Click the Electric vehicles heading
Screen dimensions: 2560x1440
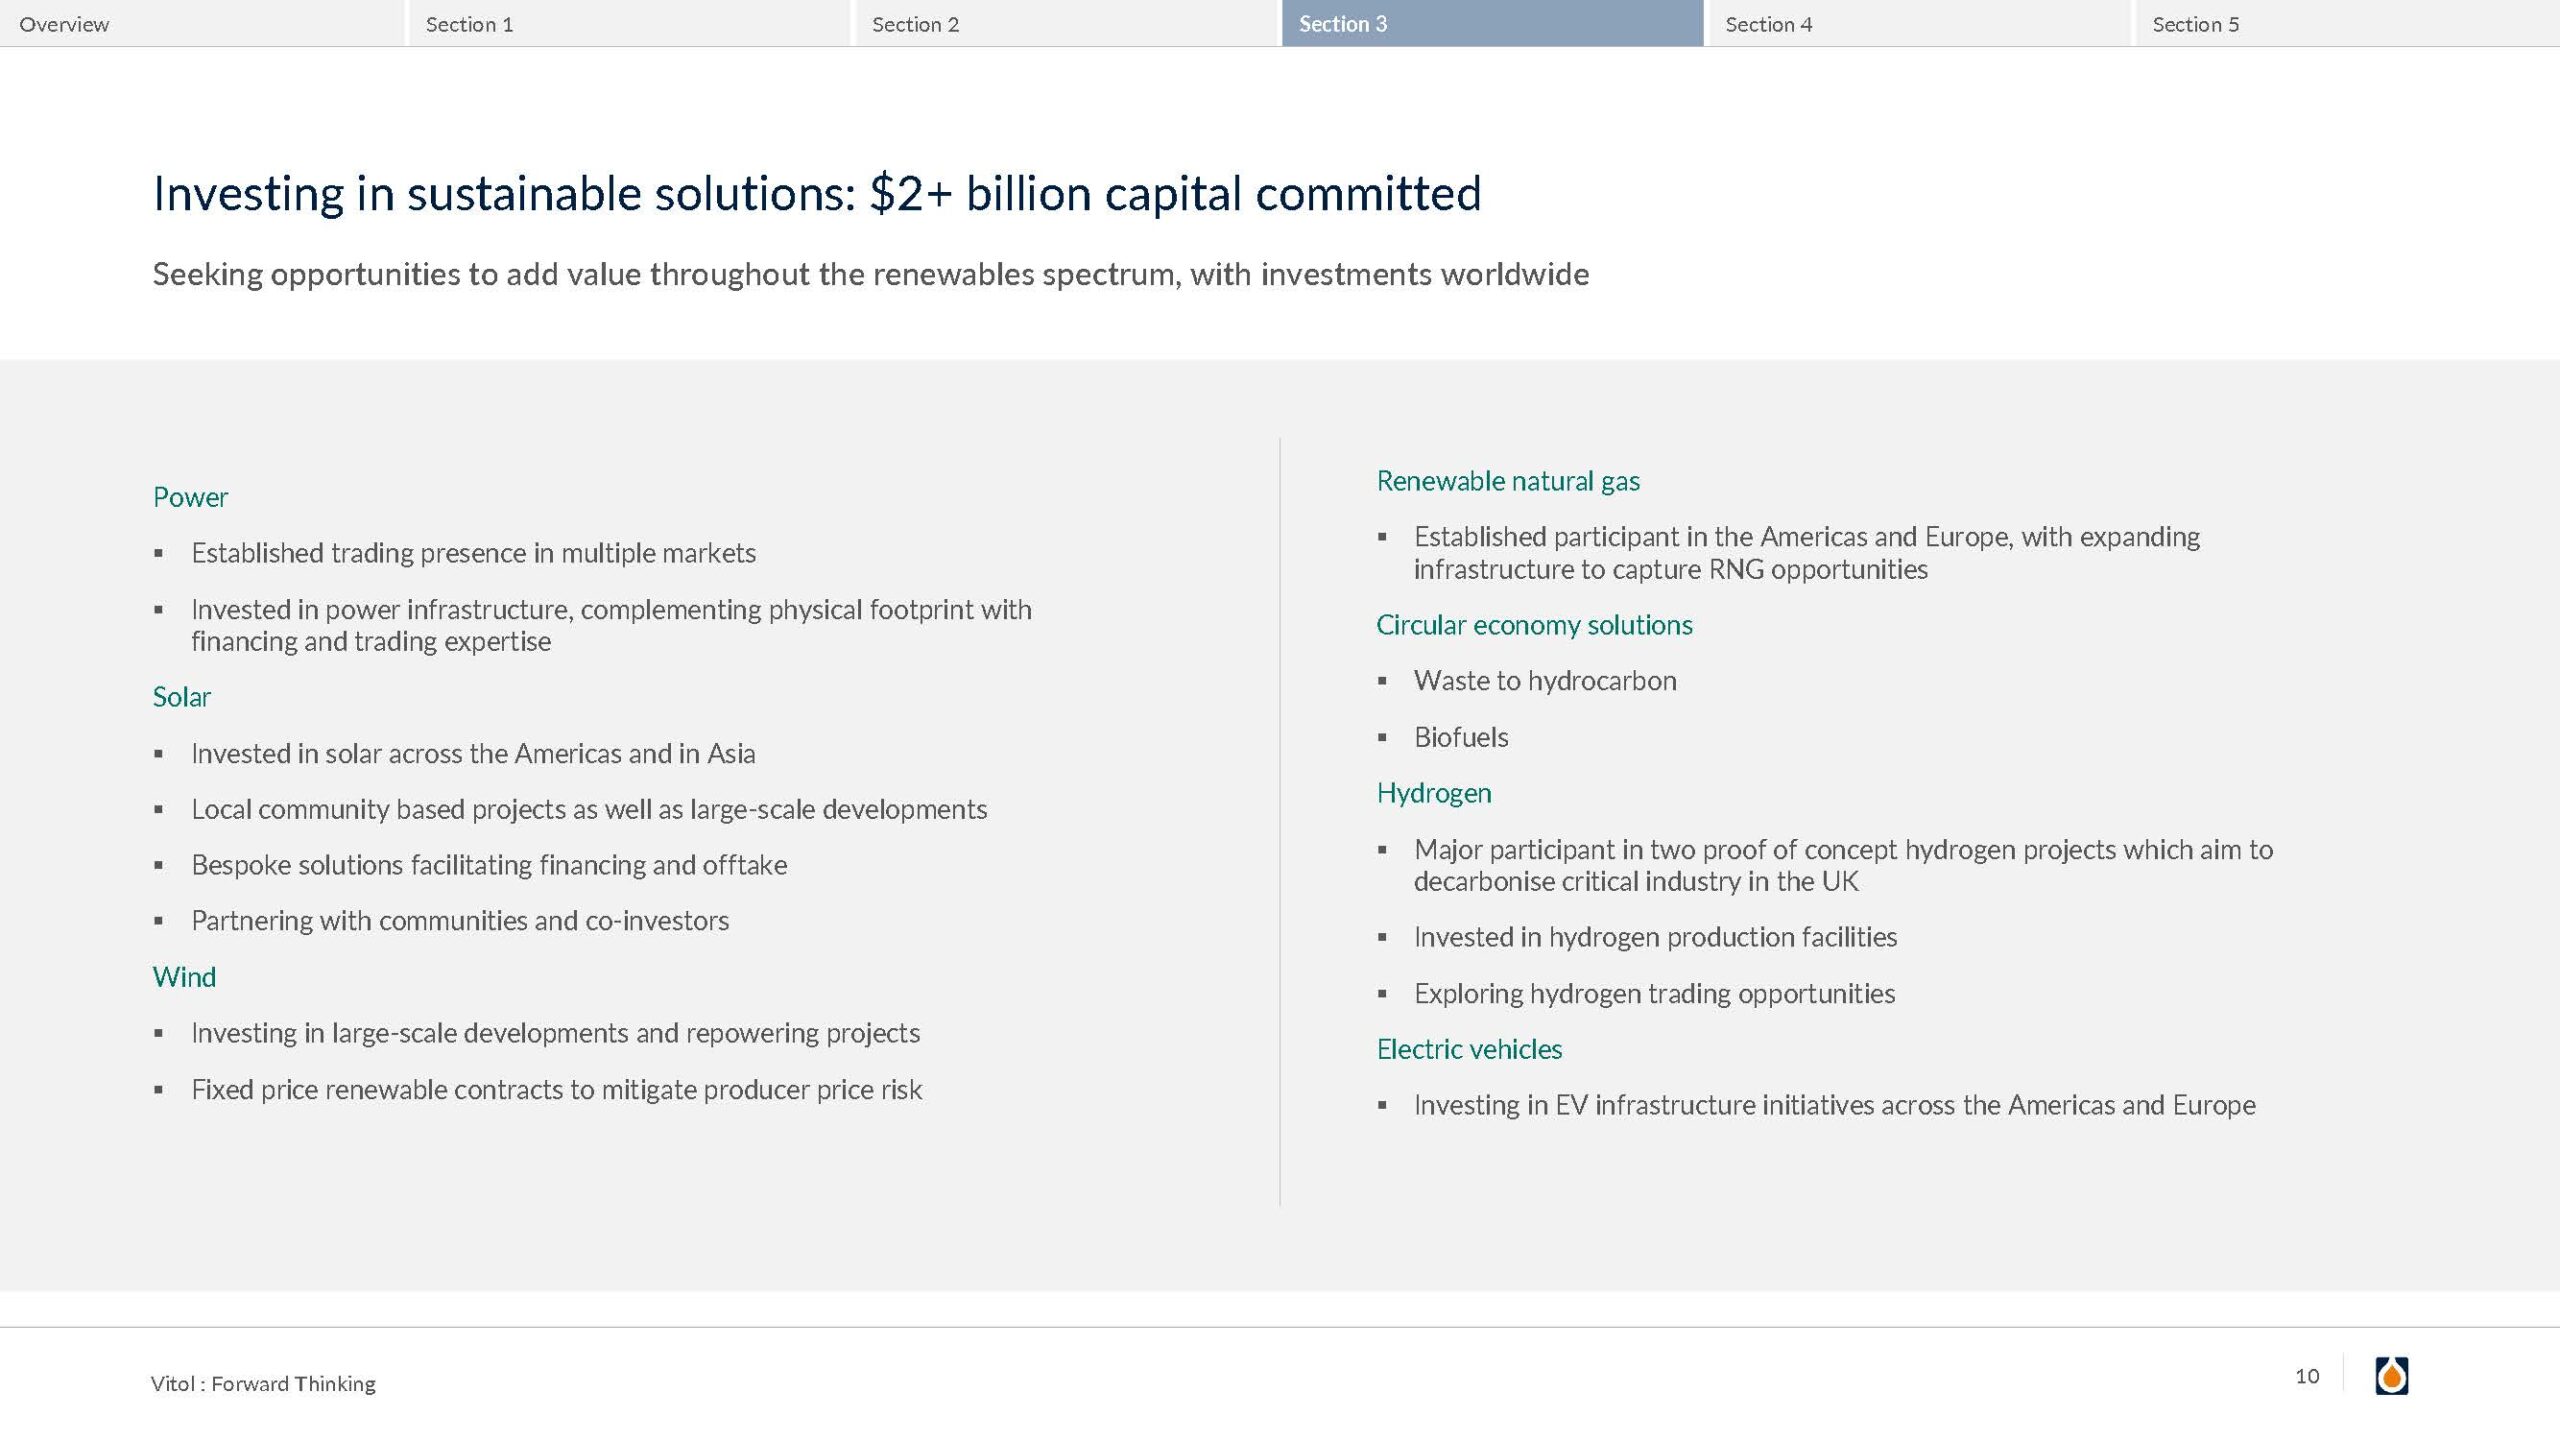[1469, 1049]
